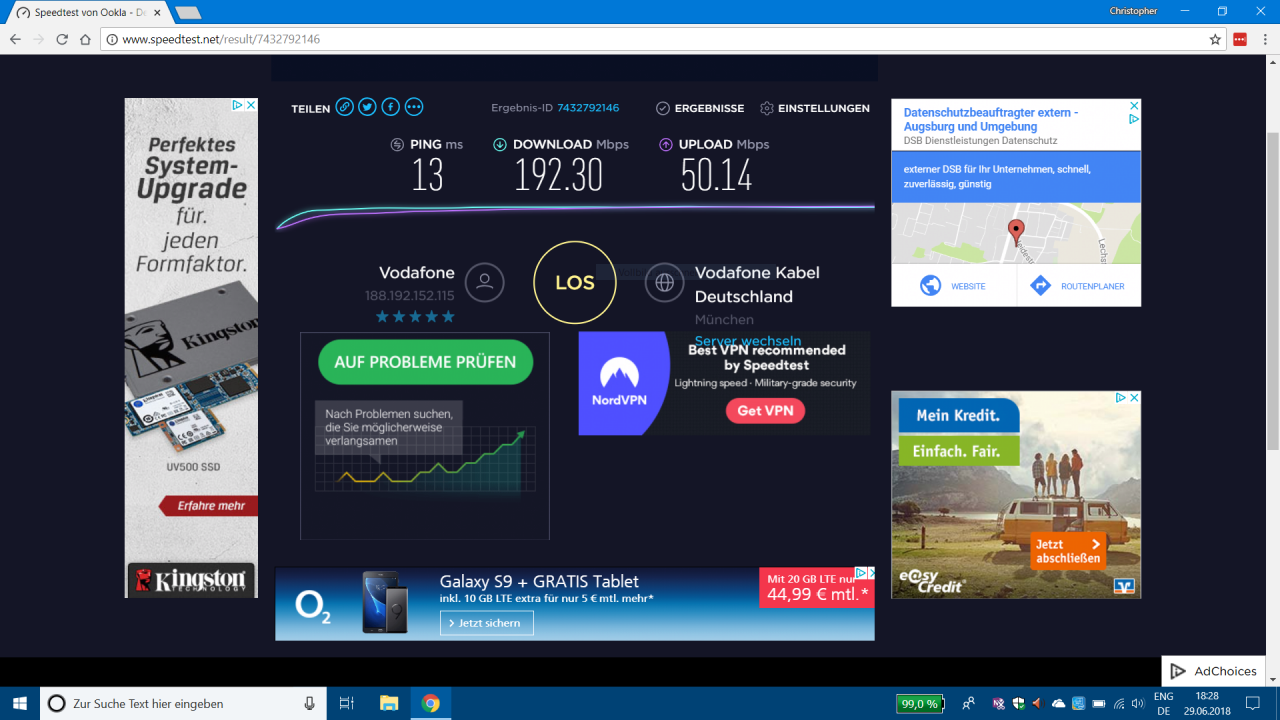
Task: Open volume control in system tray
Action: 1137,703
